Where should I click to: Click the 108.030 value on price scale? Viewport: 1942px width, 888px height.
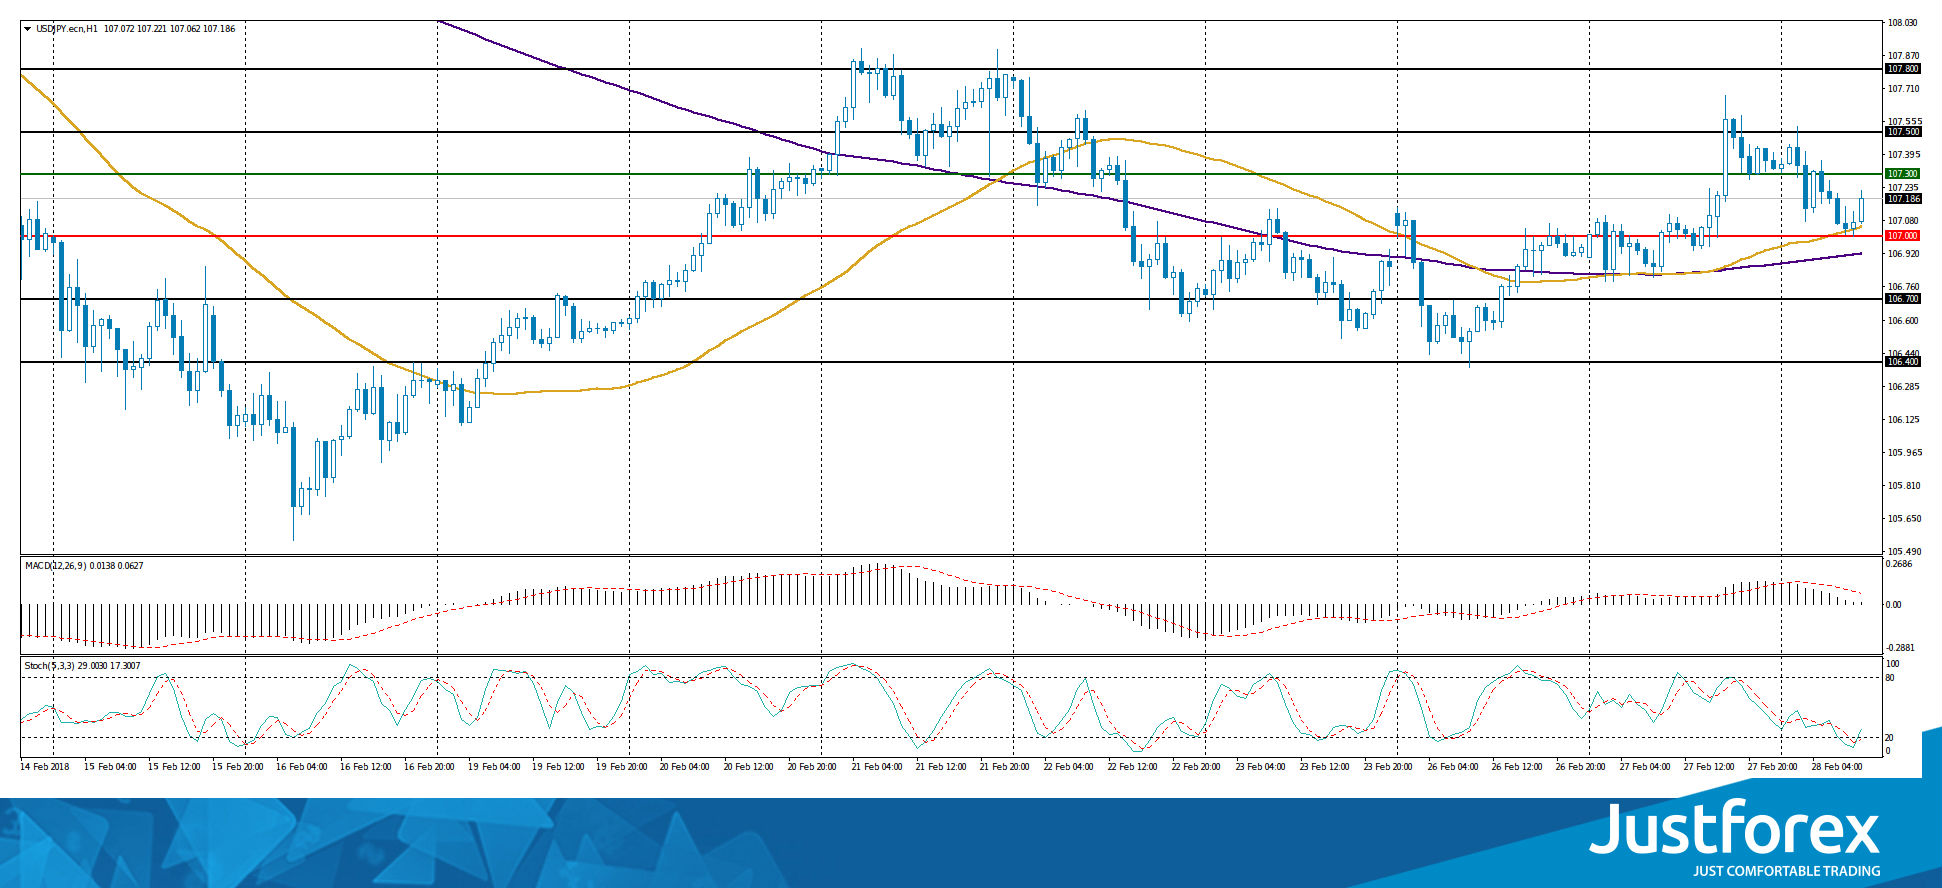1902,23
